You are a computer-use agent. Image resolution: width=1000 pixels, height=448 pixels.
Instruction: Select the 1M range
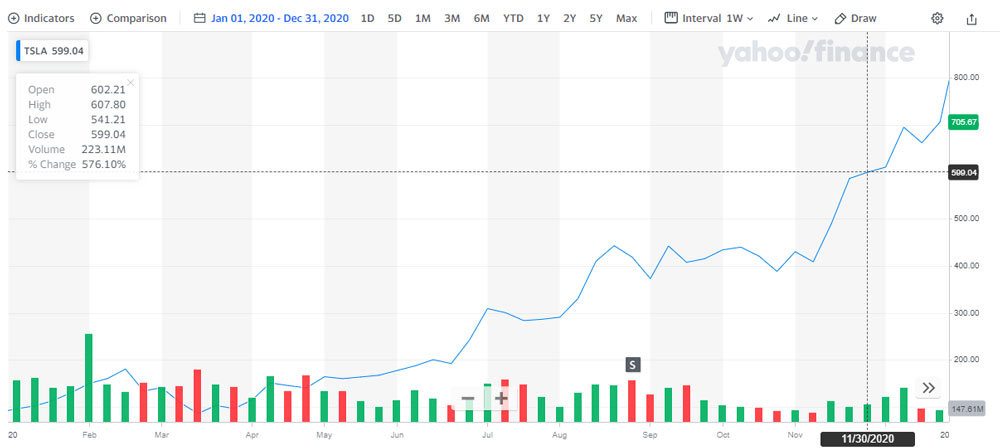coord(423,19)
